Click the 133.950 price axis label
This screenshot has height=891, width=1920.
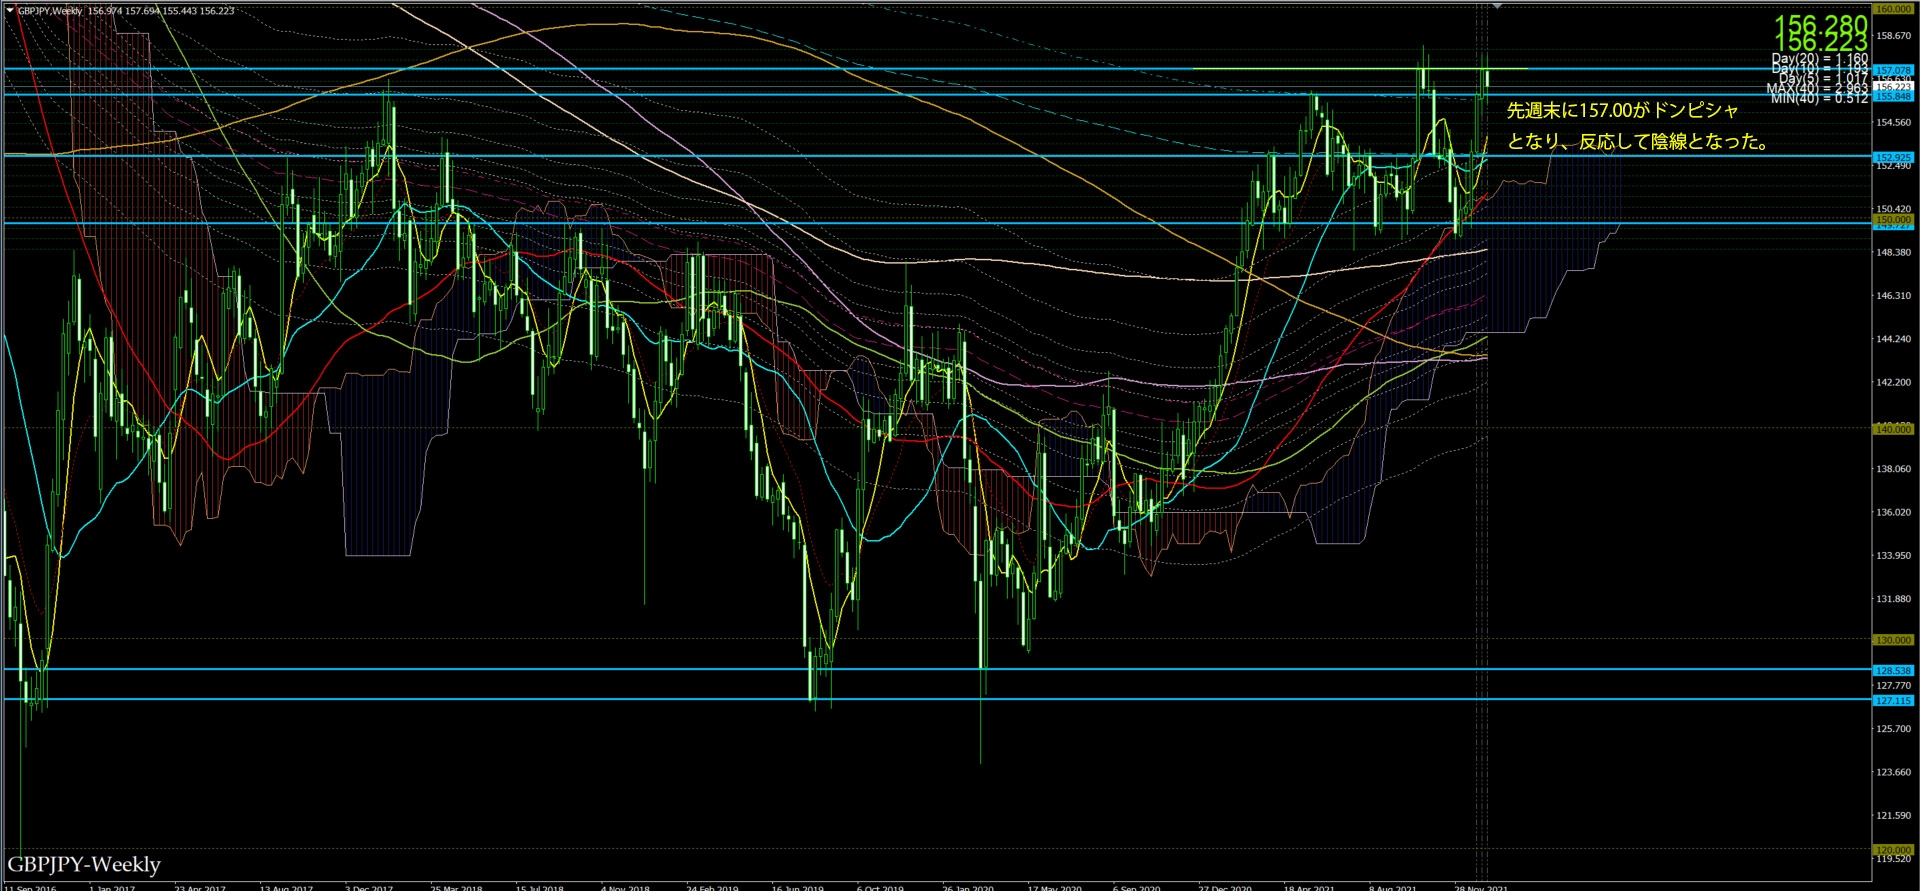1894,556
